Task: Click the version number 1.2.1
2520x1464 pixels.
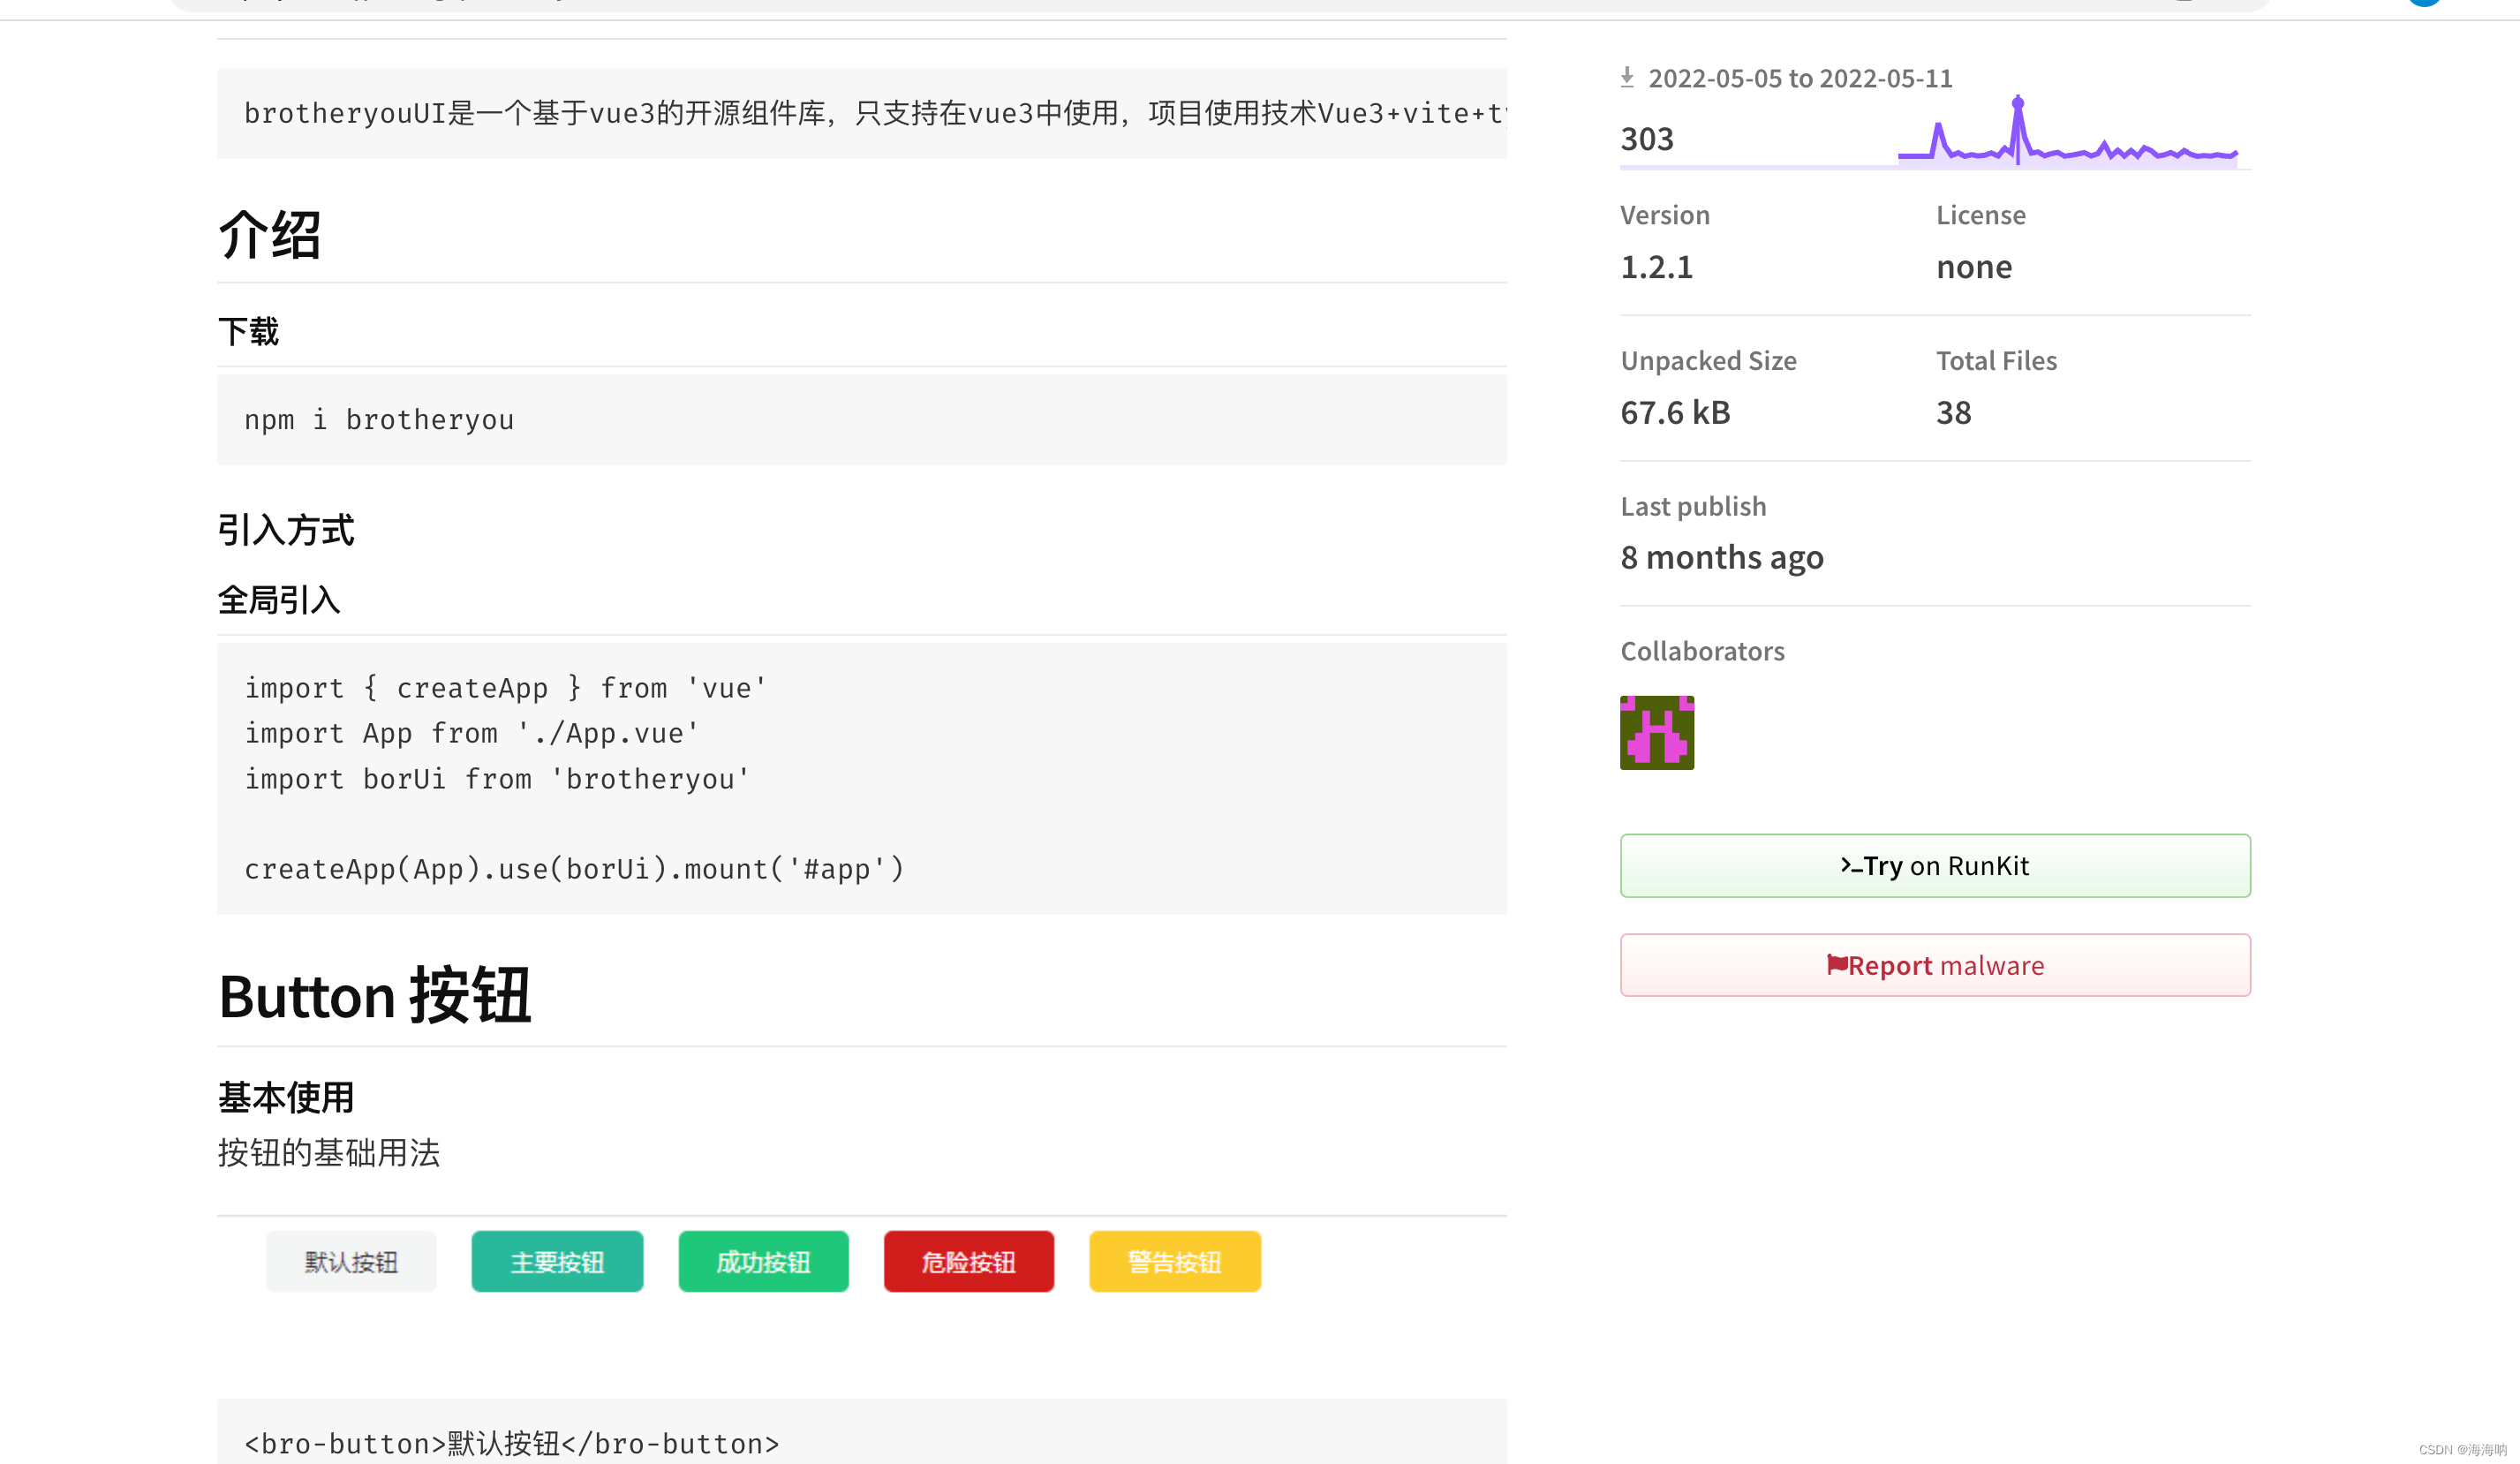Action: tap(1656, 267)
